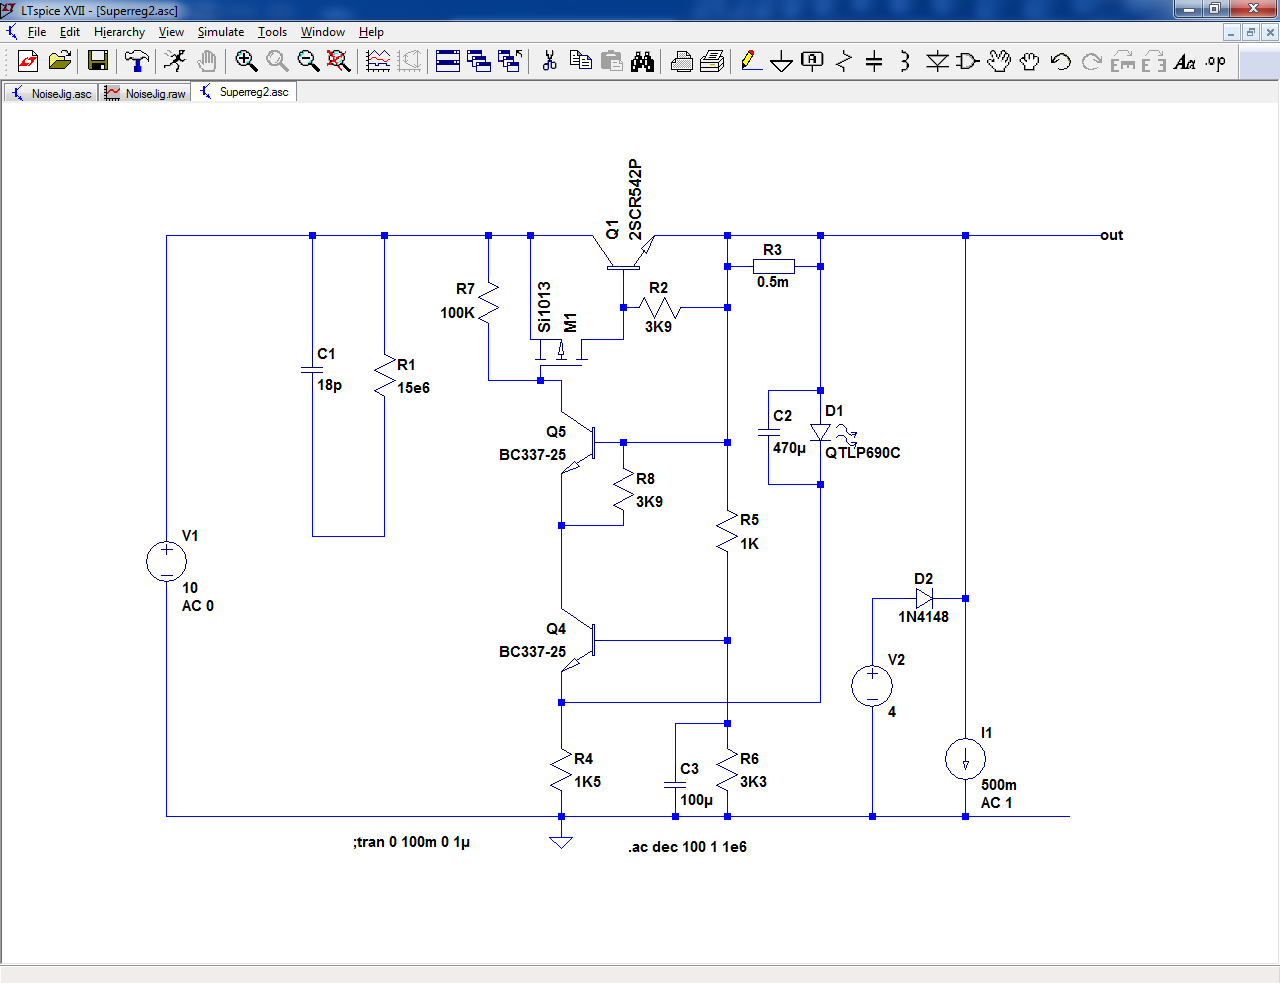Switch to the NoiseJig.asc tab
Viewport: 1280px width, 984px height.
tap(52, 93)
